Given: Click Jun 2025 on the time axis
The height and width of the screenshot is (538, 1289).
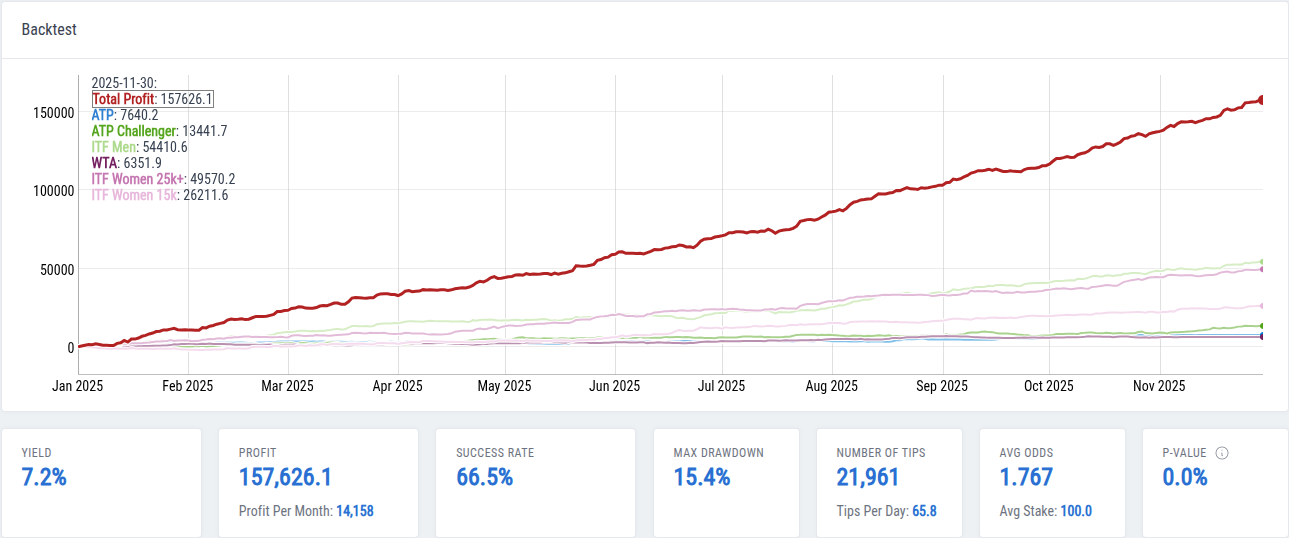Looking at the screenshot, I should coord(614,386).
